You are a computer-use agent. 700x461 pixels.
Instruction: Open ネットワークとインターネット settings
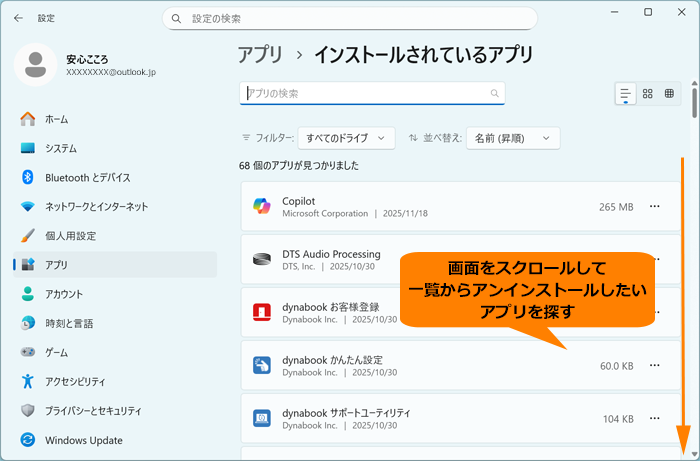click(x=115, y=207)
